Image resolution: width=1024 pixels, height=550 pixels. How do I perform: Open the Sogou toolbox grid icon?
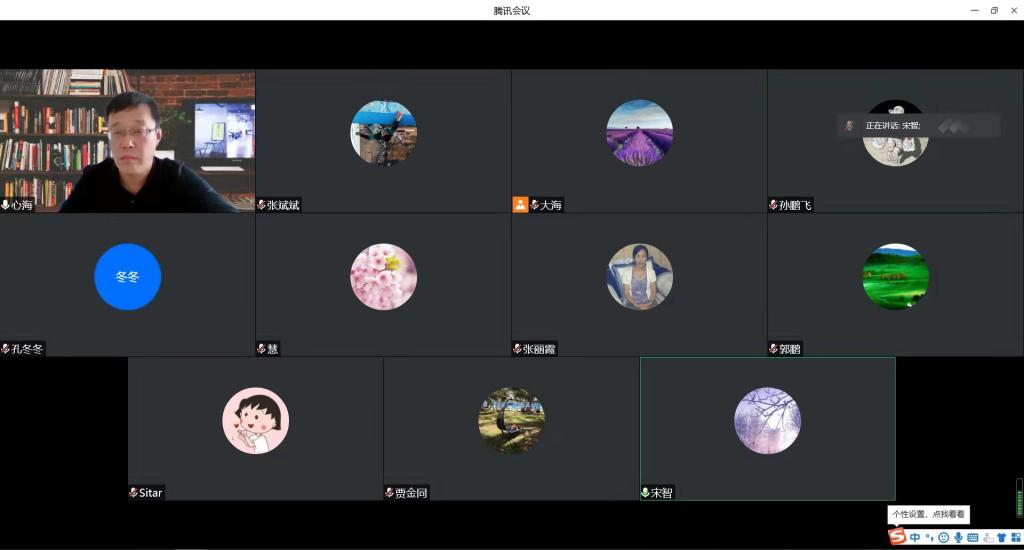point(1015,538)
